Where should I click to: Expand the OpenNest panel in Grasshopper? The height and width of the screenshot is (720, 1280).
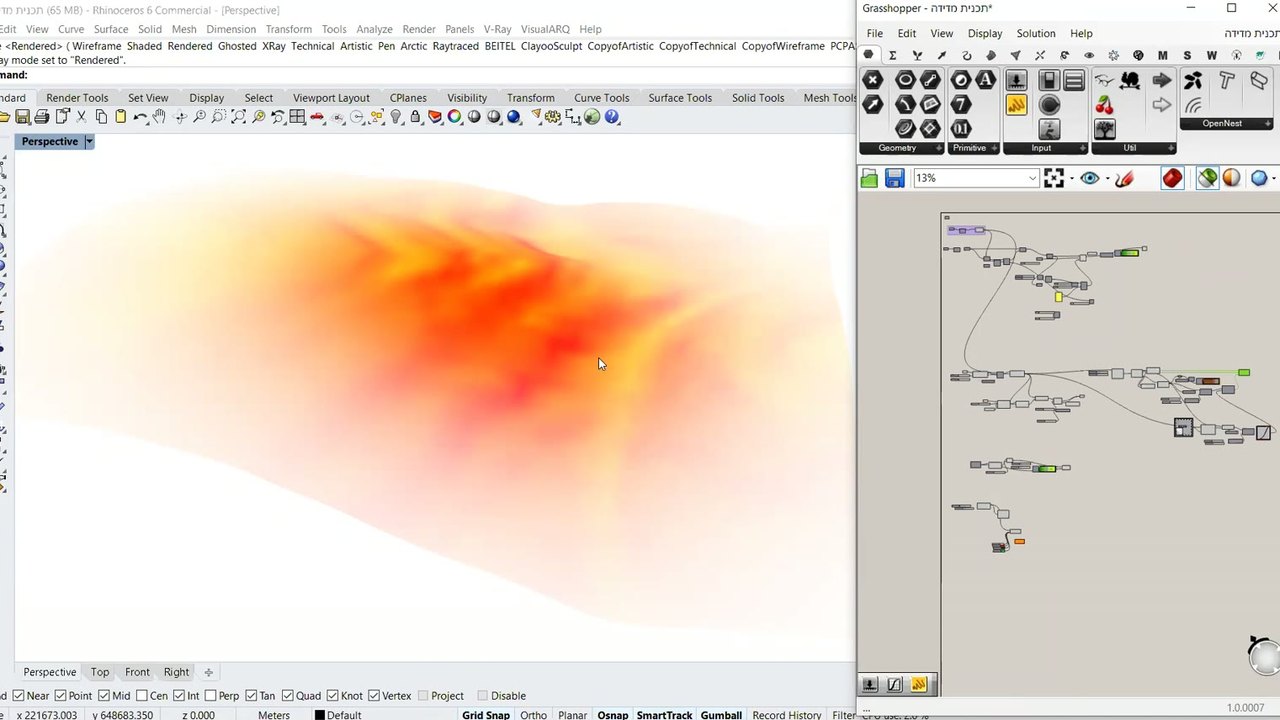pos(1269,124)
